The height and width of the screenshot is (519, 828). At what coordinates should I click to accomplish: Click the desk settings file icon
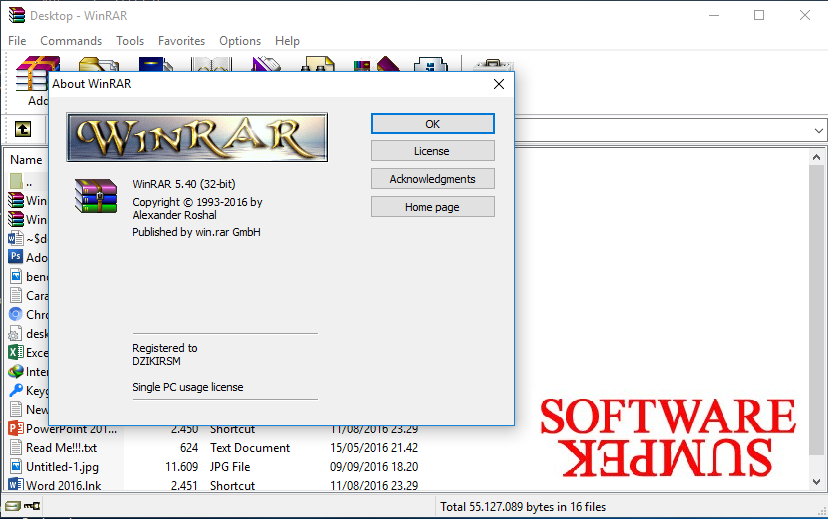point(15,333)
